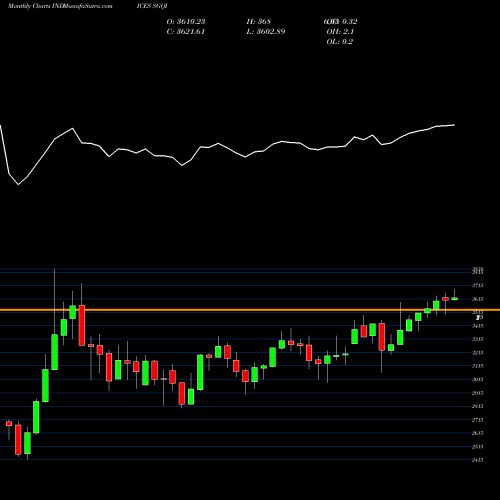
Task: Click the 3715 price axis label
Action: pyautogui.click(x=478, y=286)
